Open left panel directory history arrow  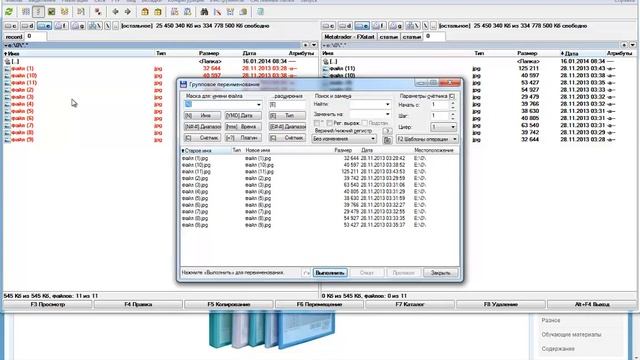click(314, 45)
